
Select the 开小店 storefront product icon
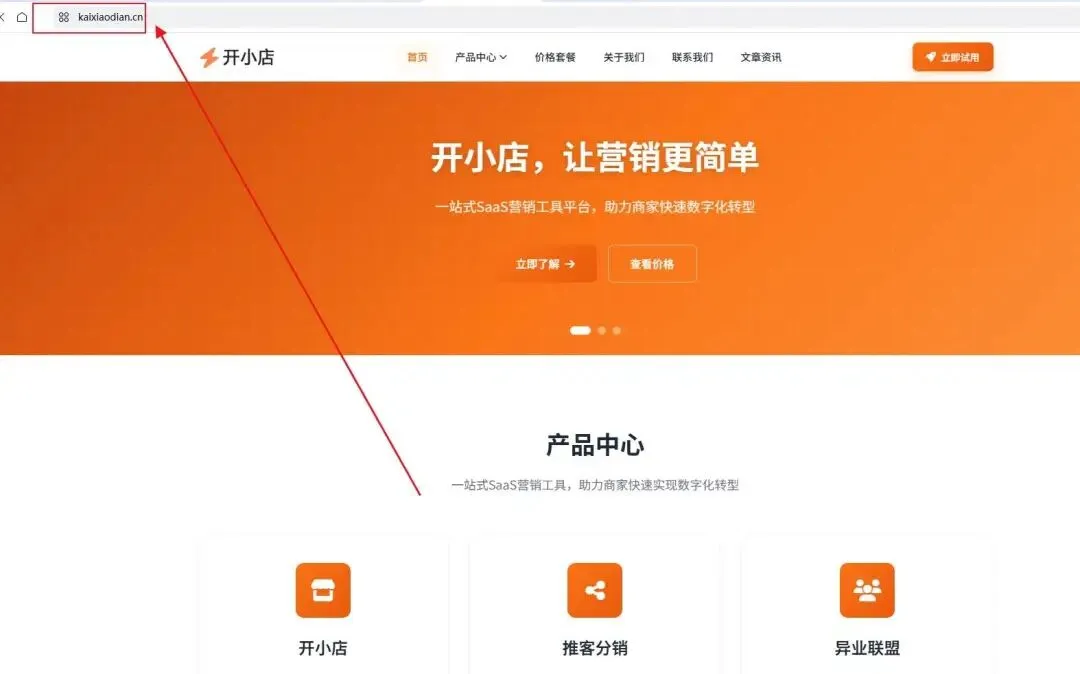(322, 590)
